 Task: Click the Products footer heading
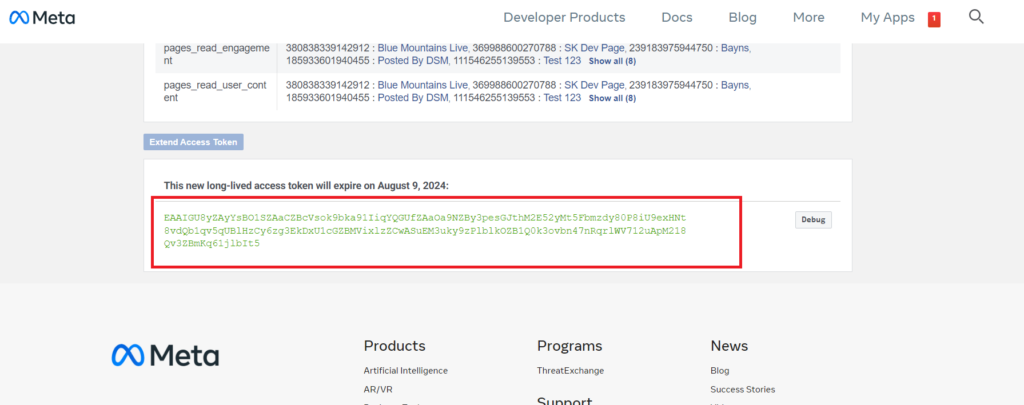pyautogui.click(x=394, y=346)
